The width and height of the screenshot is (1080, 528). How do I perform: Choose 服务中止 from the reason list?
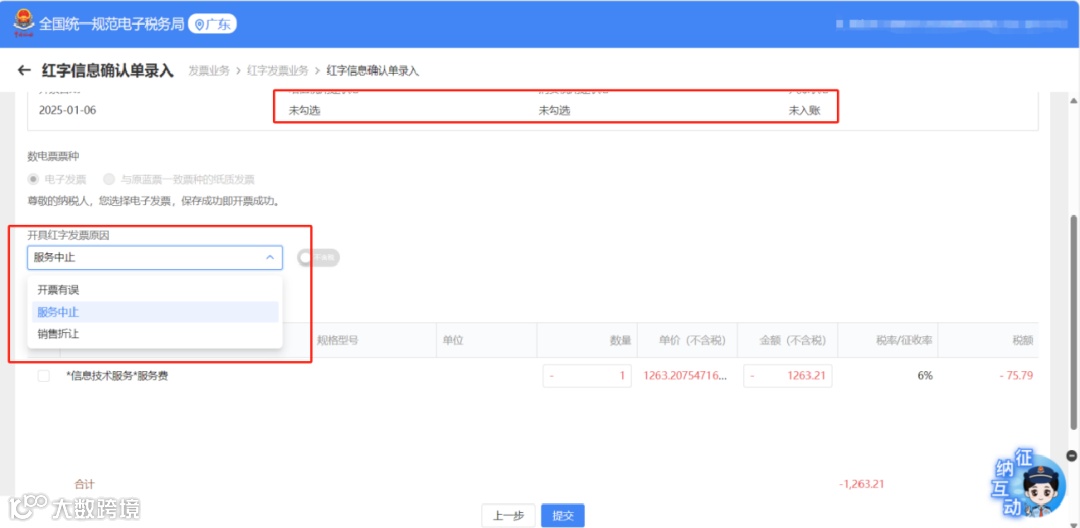pos(156,312)
